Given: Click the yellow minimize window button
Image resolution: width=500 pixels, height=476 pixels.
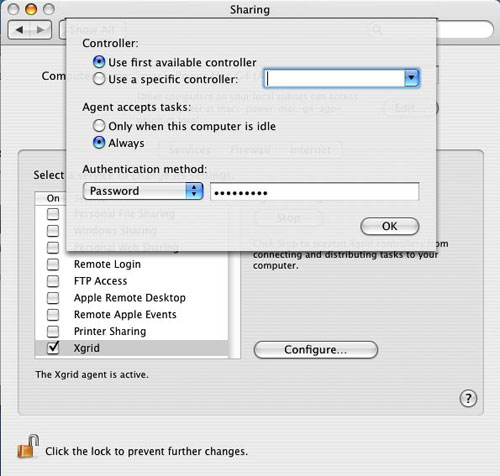Looking at the screenshot, I should click(31, 9).
